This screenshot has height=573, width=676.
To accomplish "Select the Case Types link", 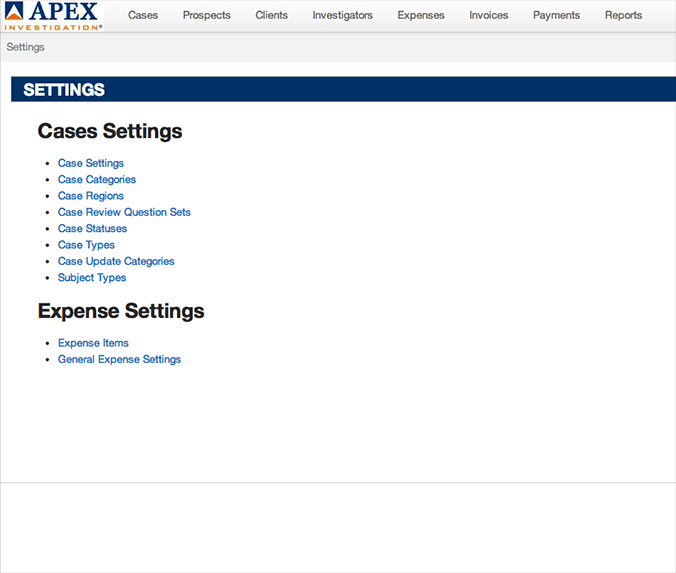I will coord(86,245).
